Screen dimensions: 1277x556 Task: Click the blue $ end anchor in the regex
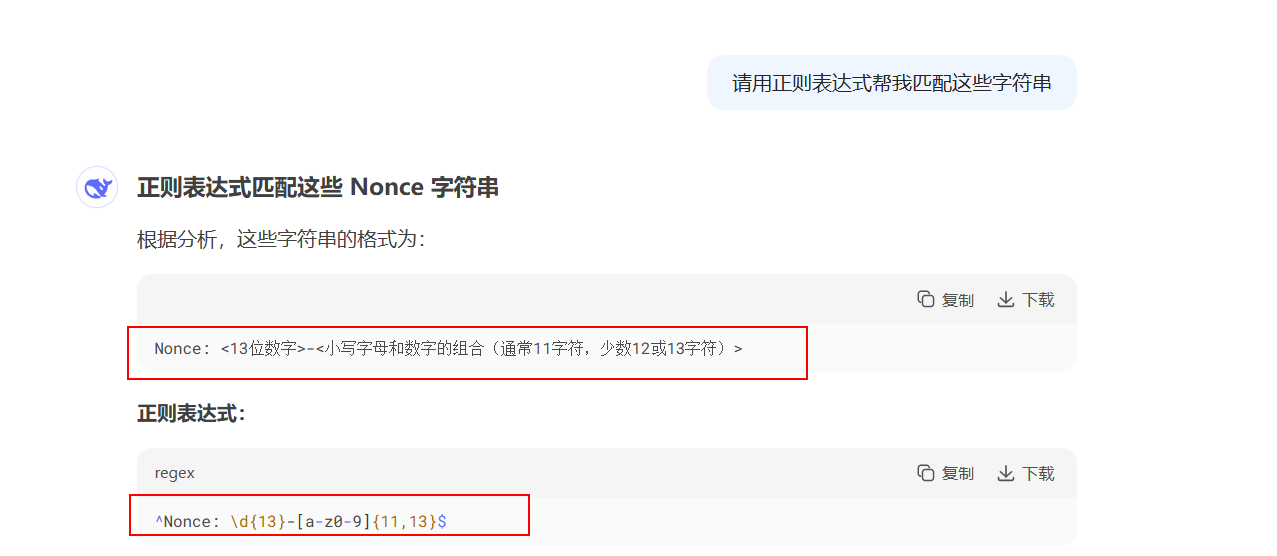tap(442, 522)
